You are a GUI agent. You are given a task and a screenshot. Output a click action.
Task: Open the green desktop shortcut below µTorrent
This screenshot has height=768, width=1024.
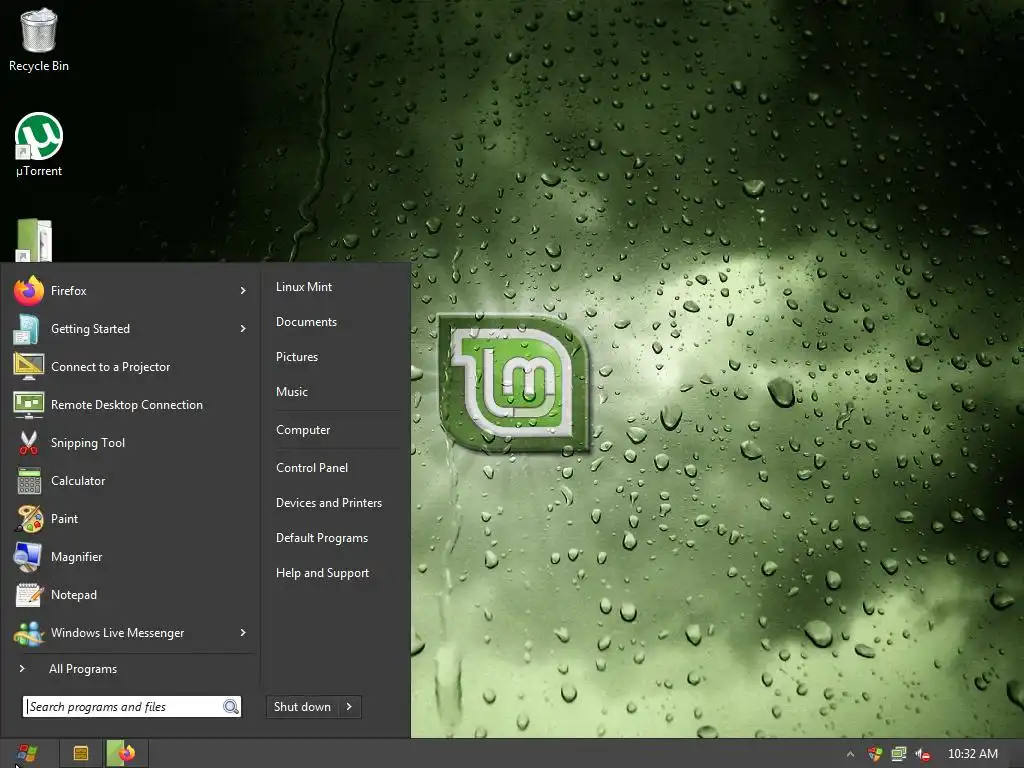(x=34, y=240)
